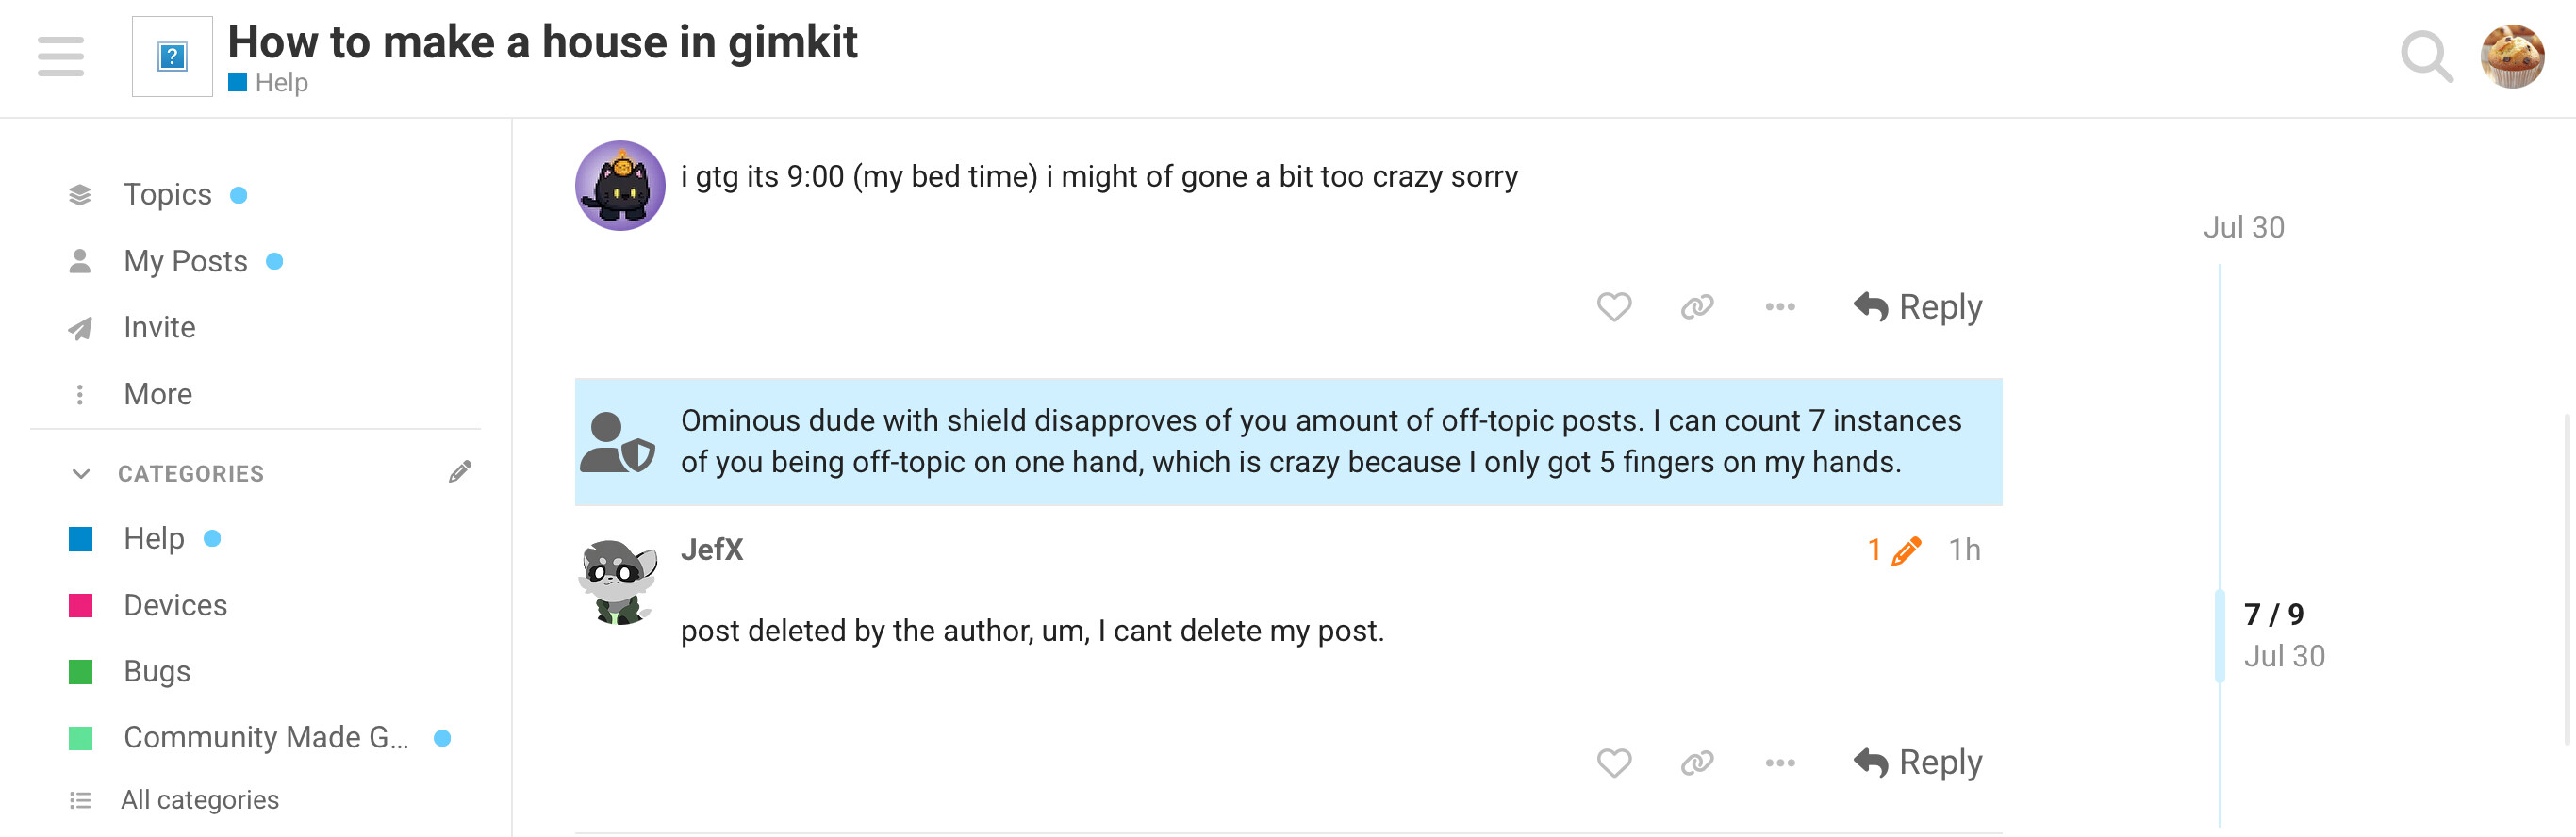Open the muffin profile avatar menu
2576x837 pixels.
[x=2511, y=56]
